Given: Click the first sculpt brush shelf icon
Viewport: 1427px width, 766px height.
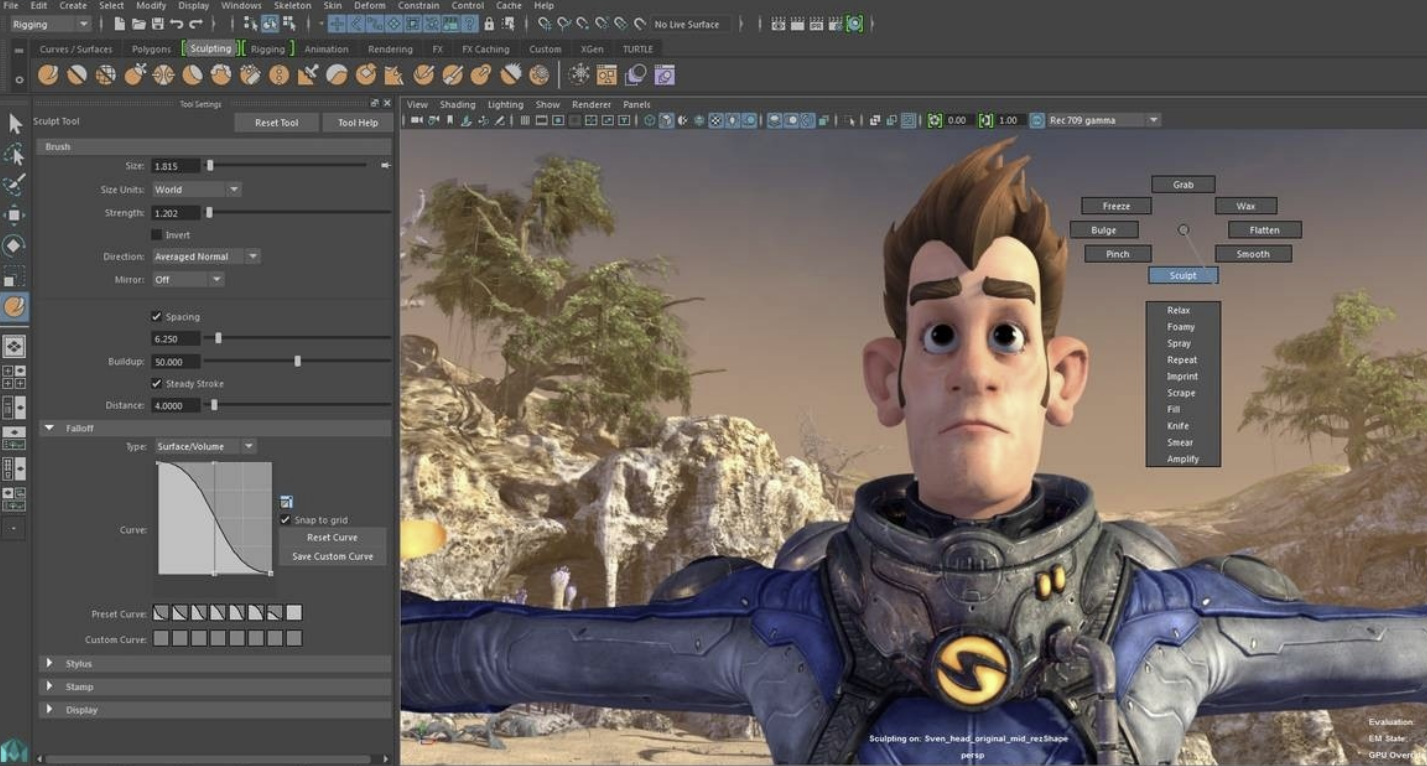Looking at the screenshot, I should [48, 75].
